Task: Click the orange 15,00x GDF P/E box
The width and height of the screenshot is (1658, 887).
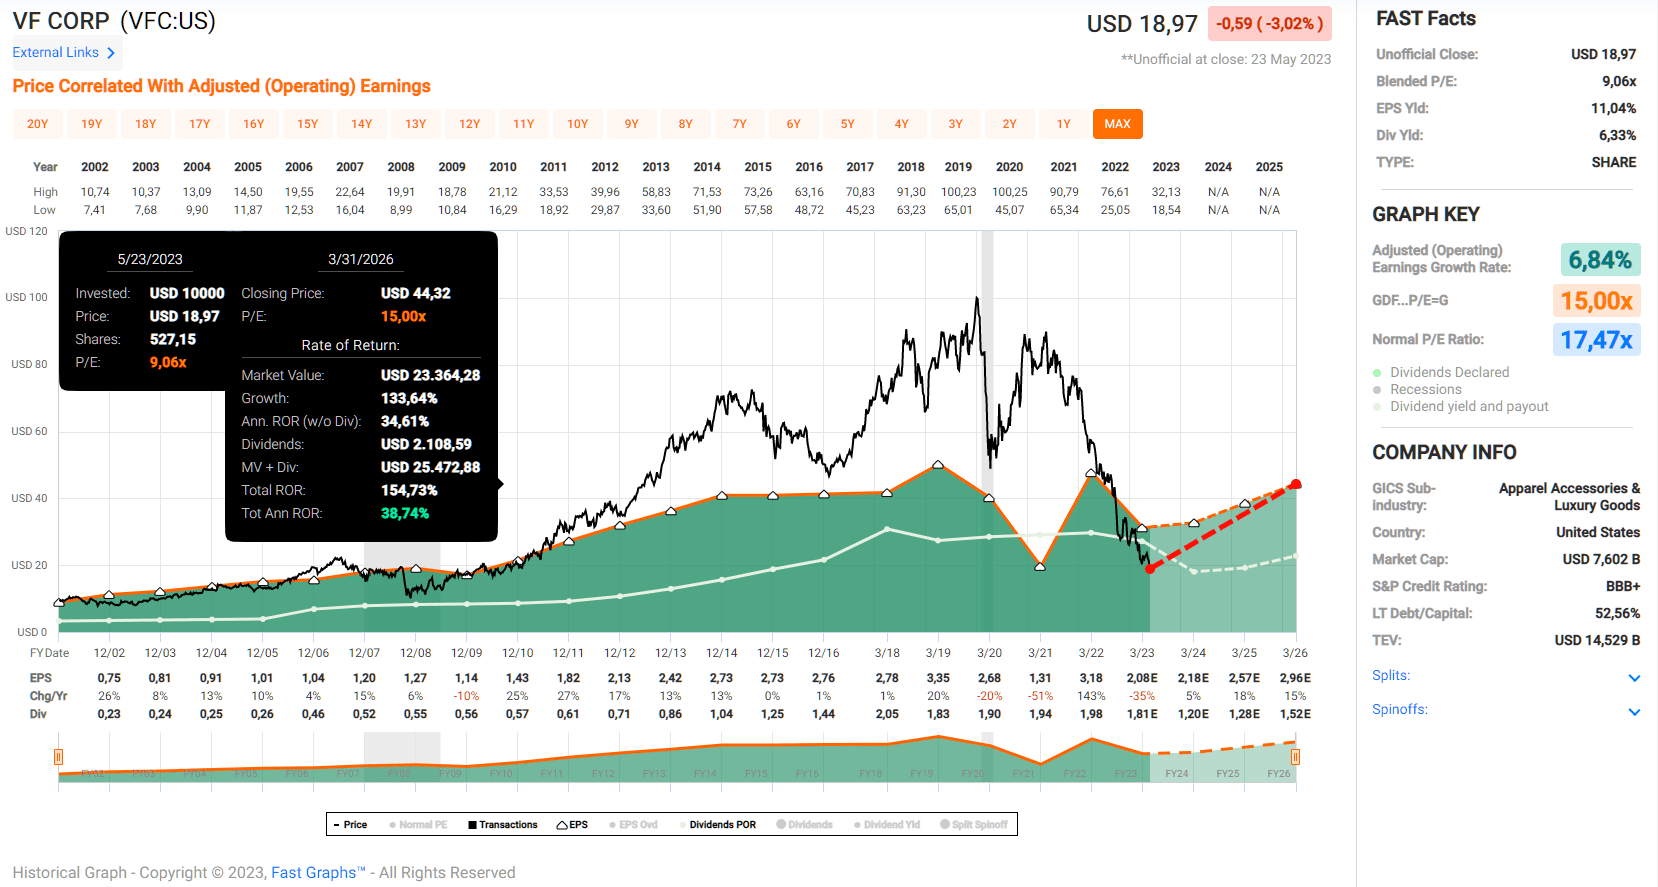Action: point(1597,301)
